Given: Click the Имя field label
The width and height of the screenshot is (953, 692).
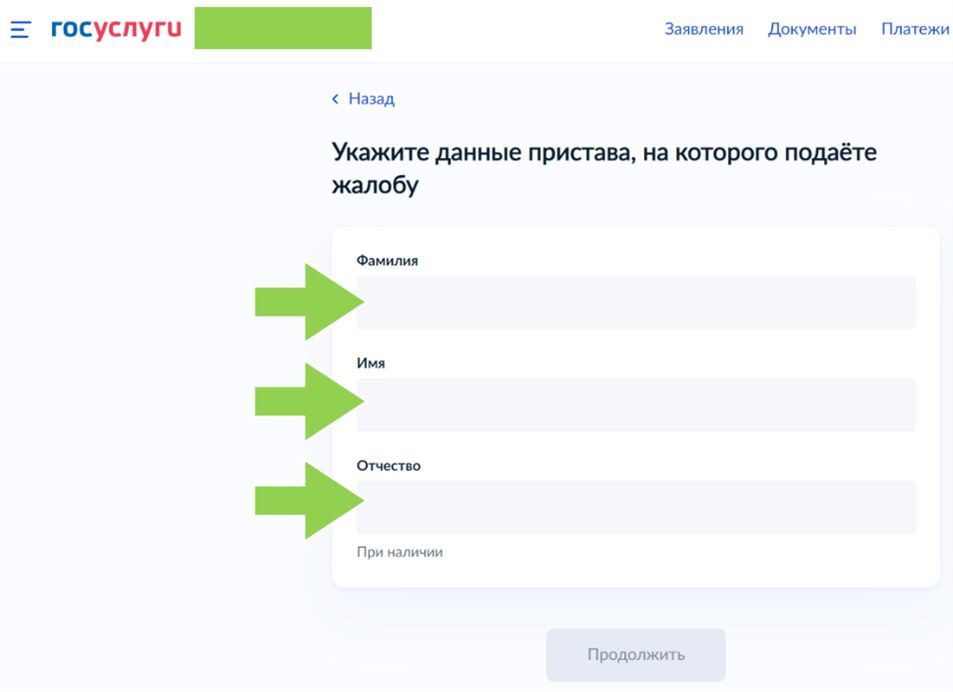Looking at the screenshot, I should [371, 363].
